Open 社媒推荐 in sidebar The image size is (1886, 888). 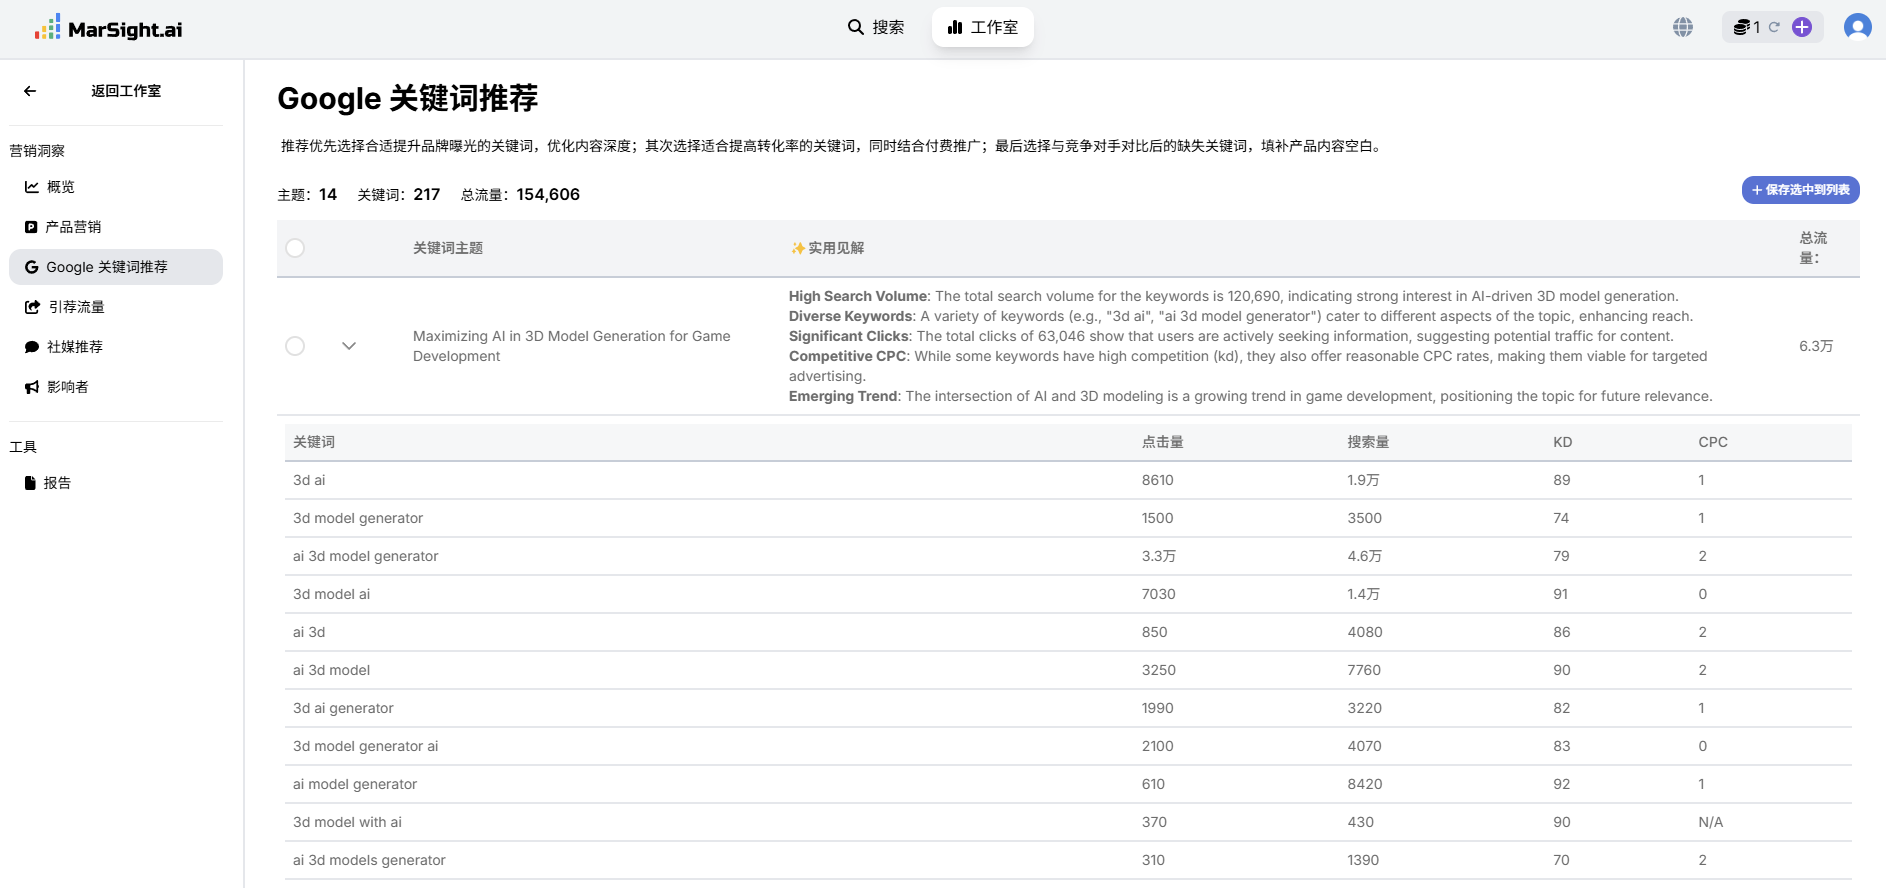click(x=74, y=347)
